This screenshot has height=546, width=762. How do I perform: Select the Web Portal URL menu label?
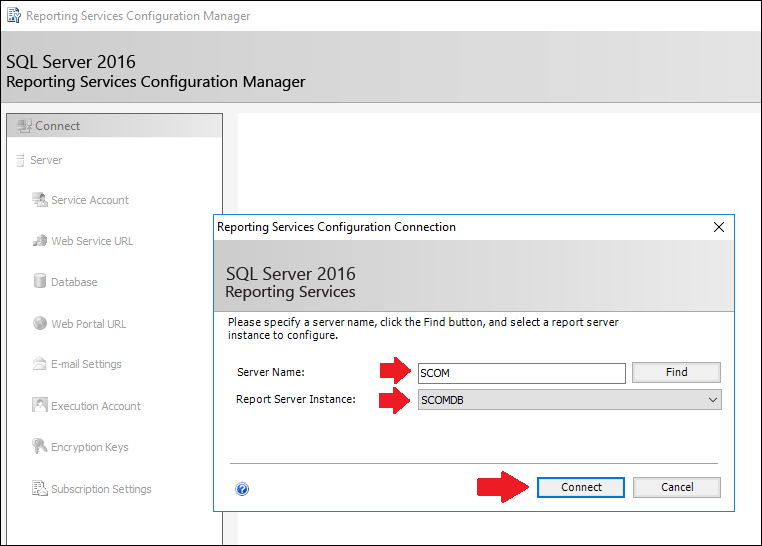click(89, 324)
